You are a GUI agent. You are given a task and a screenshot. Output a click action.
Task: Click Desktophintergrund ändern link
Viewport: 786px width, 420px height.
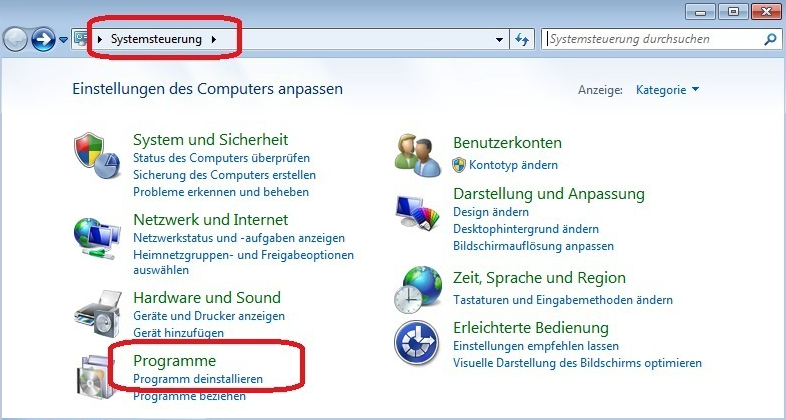pos(526,229)
